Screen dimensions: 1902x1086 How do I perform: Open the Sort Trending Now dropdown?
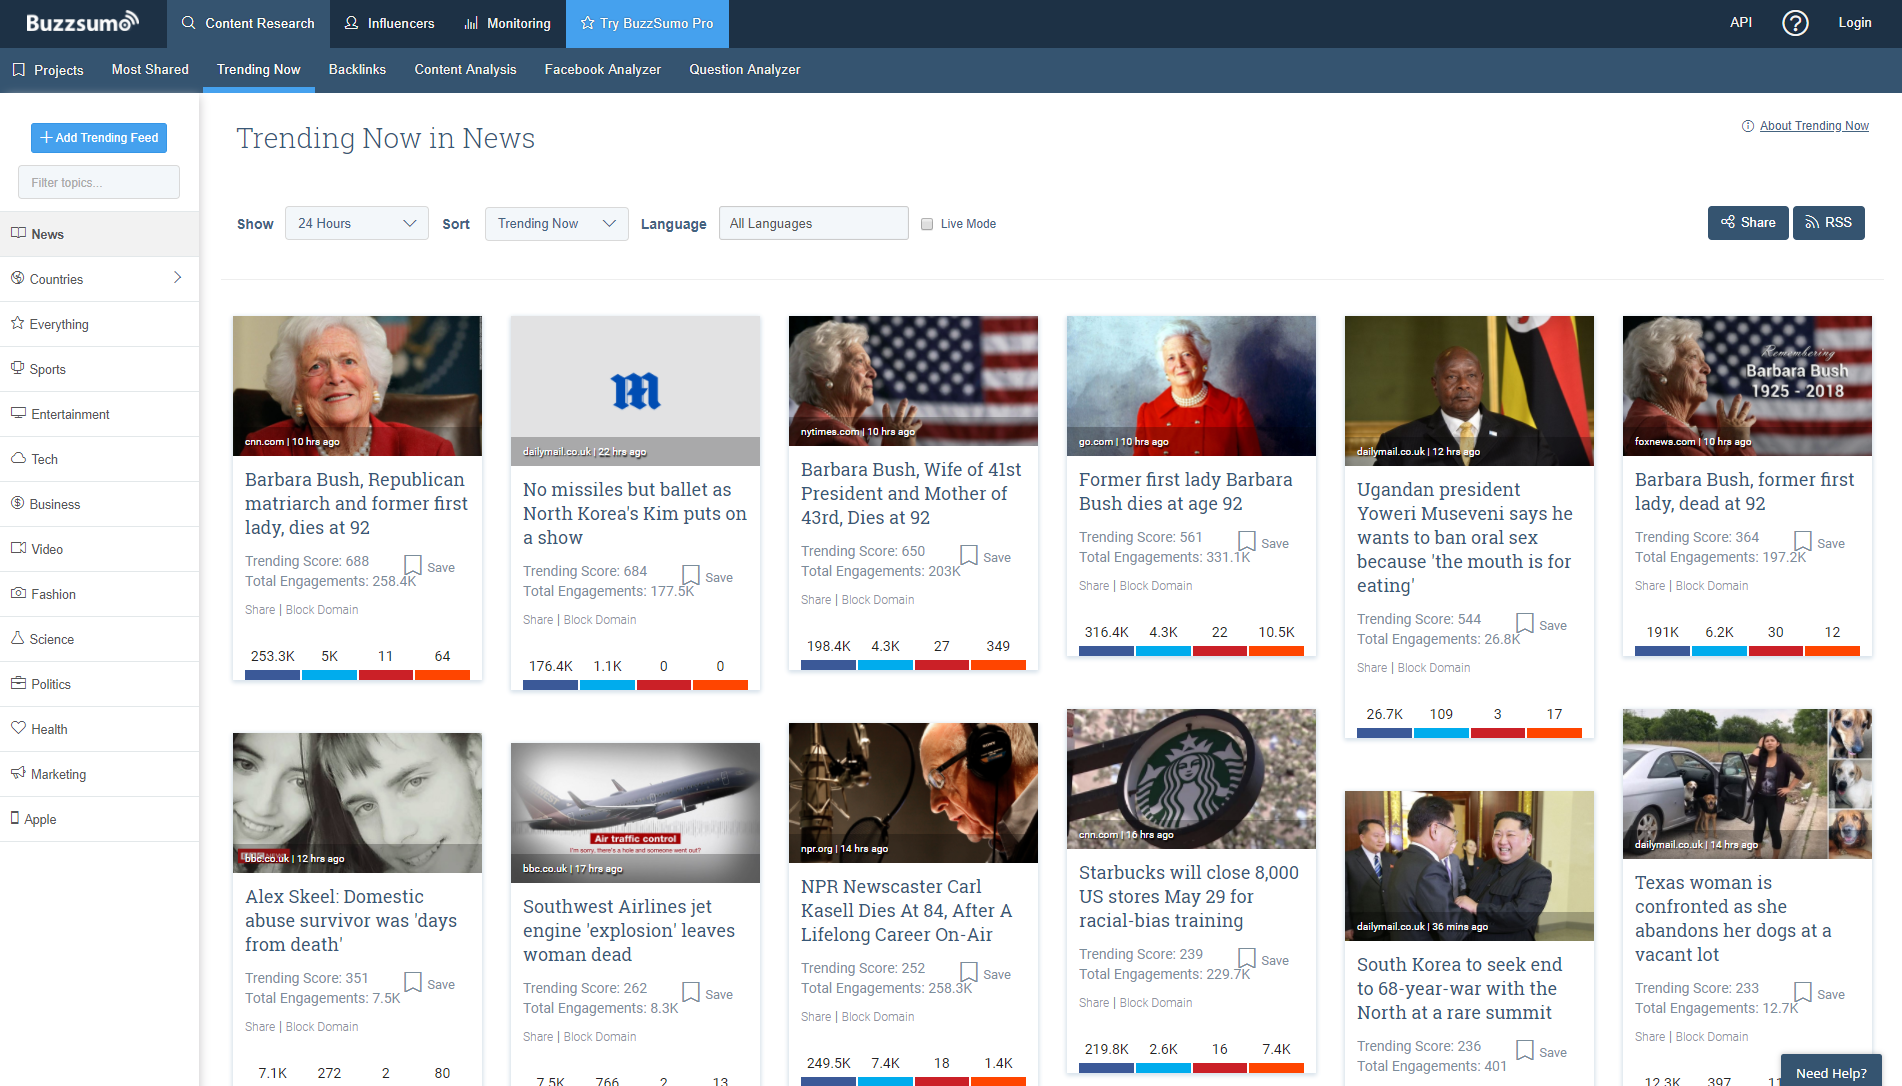[x=556, y=223]
